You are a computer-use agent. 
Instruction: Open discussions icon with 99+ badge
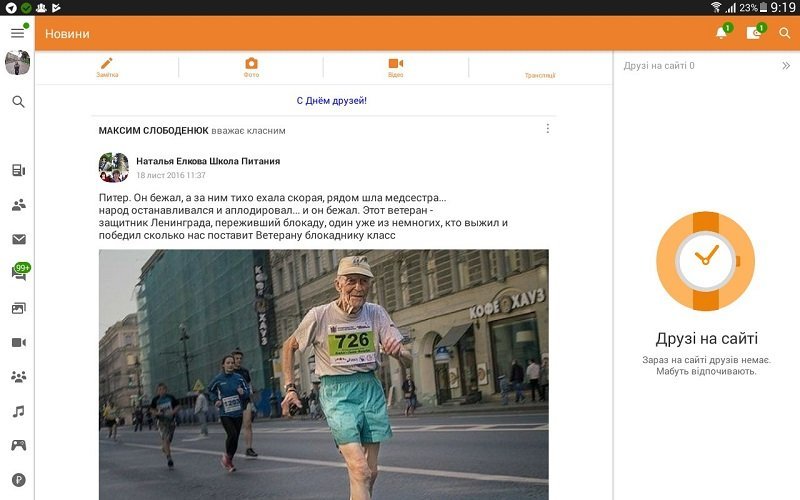point(19,272)
